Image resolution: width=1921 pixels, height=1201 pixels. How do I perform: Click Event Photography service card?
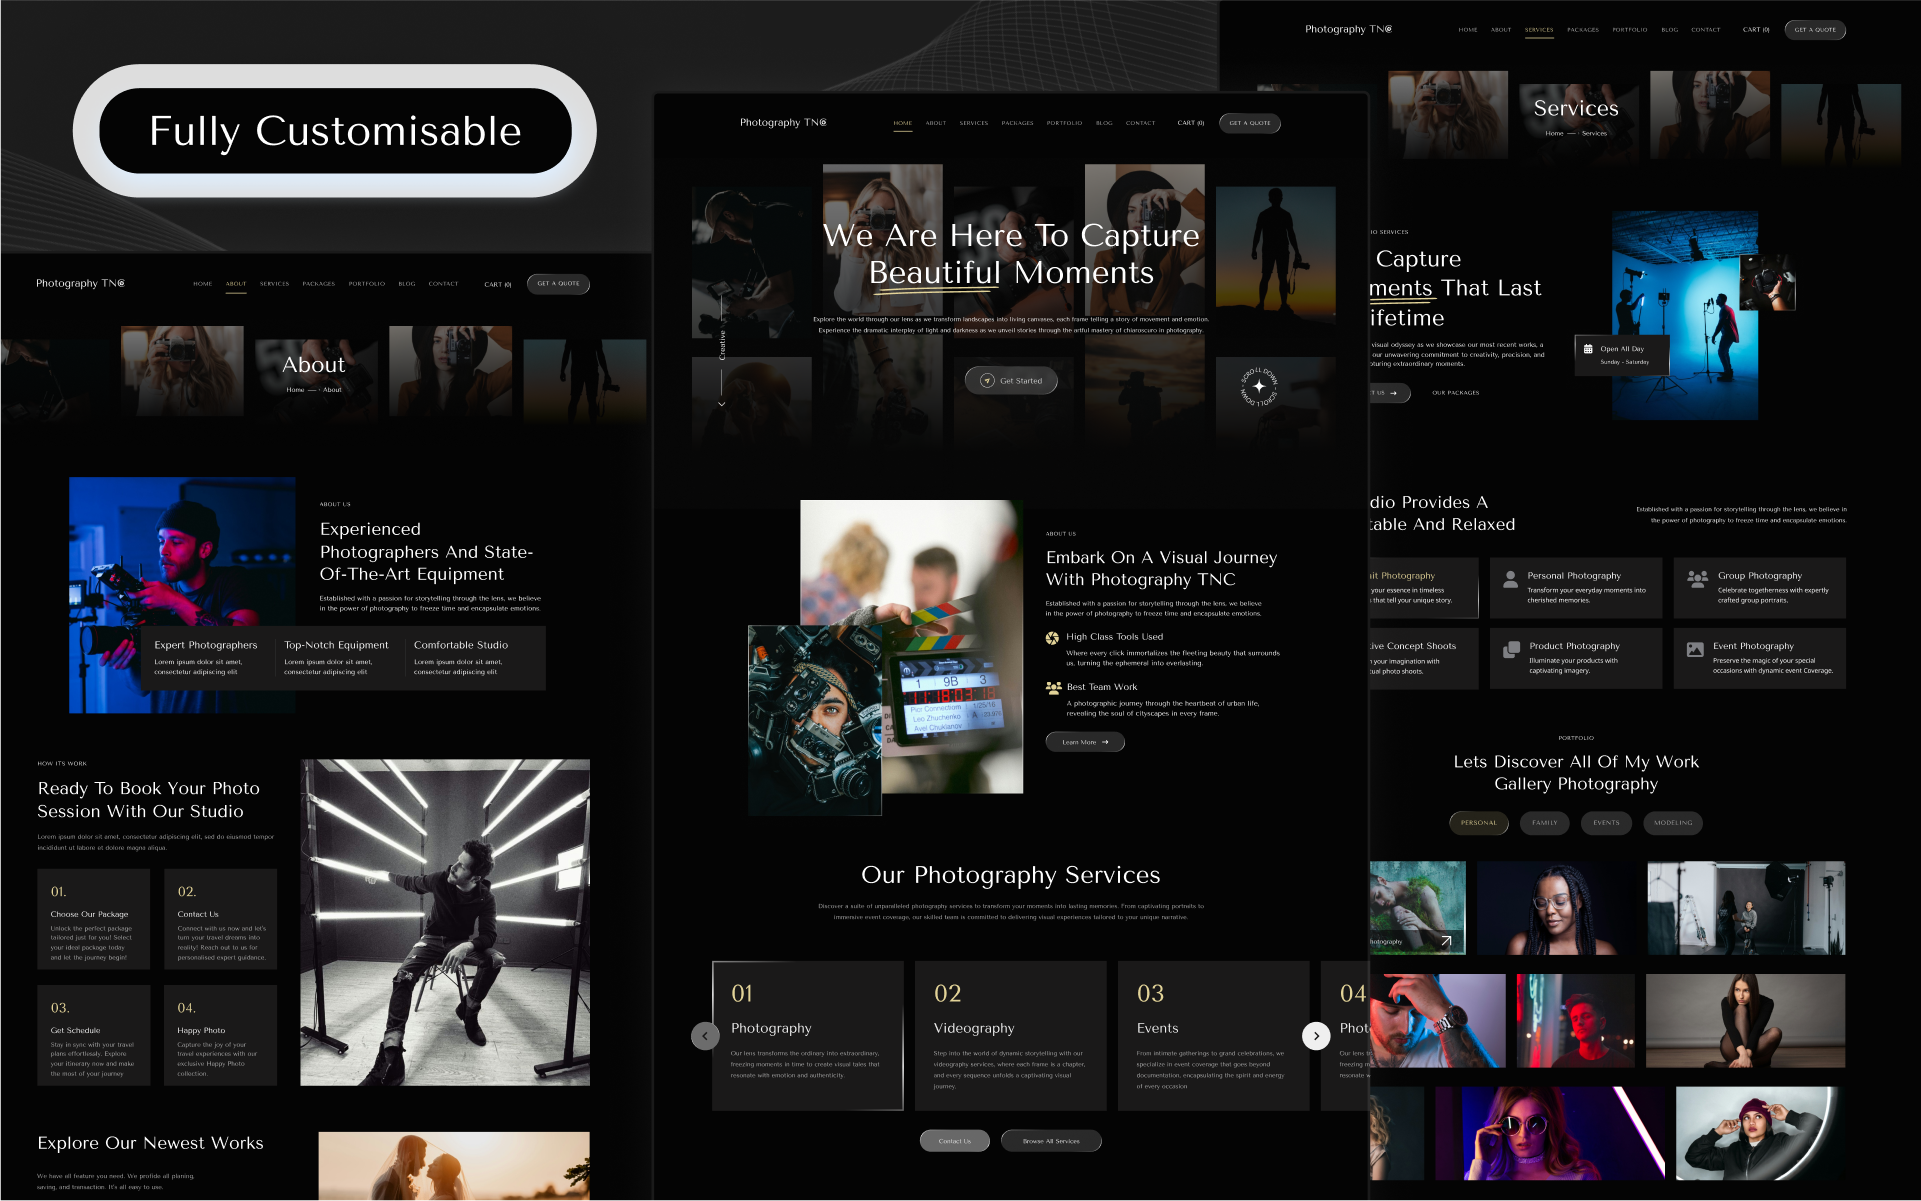click(x=1760, y=658)
